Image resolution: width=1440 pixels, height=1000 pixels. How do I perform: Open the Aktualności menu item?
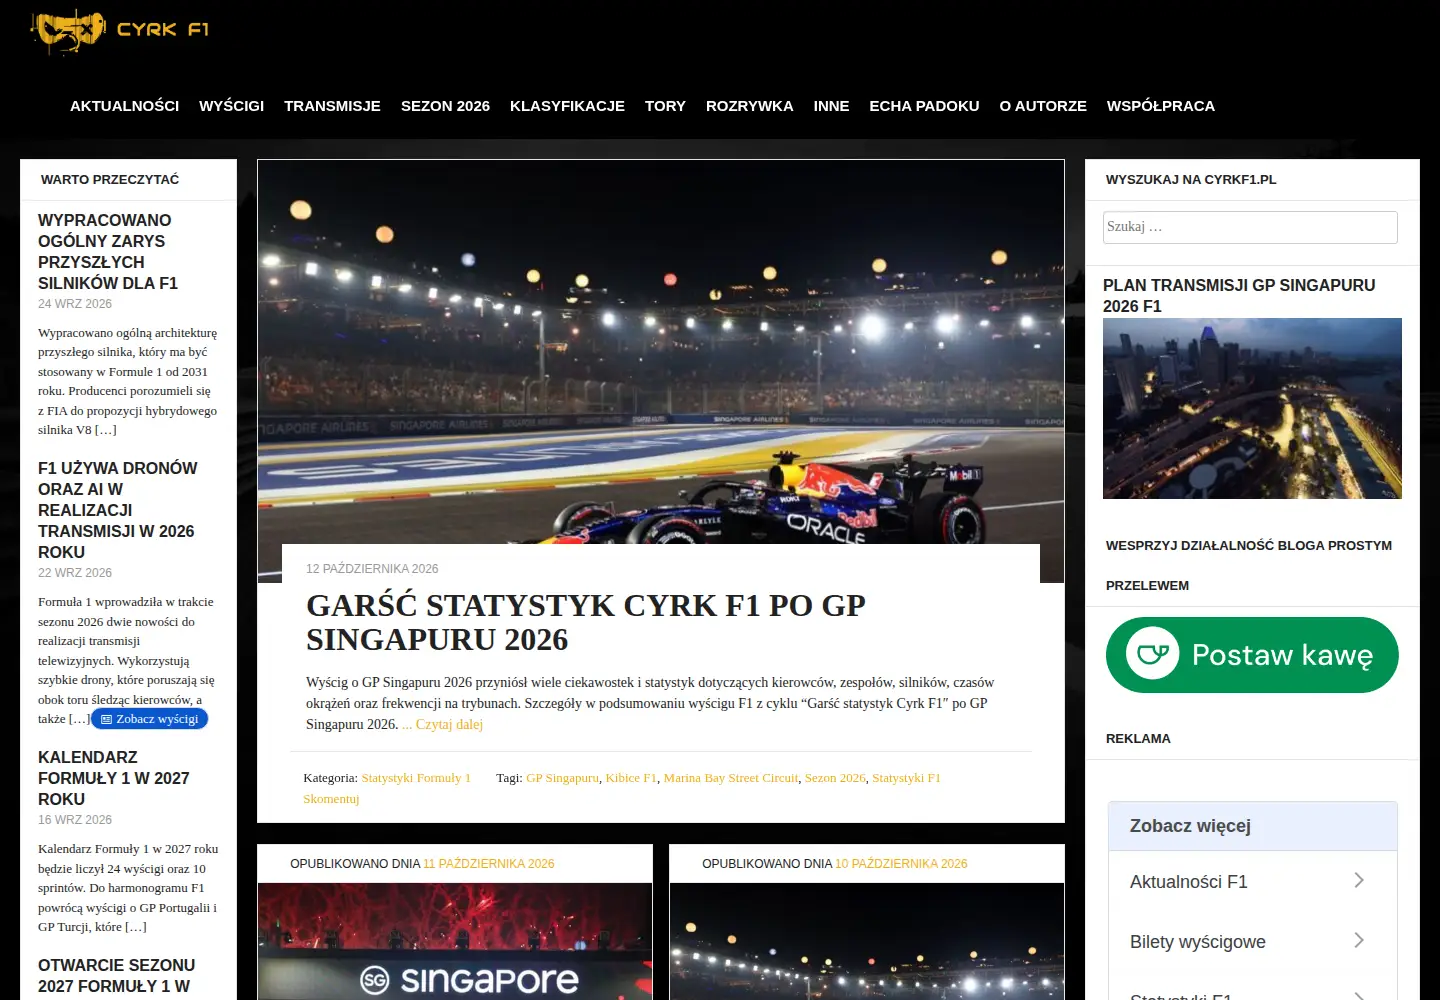coord(124,106)
